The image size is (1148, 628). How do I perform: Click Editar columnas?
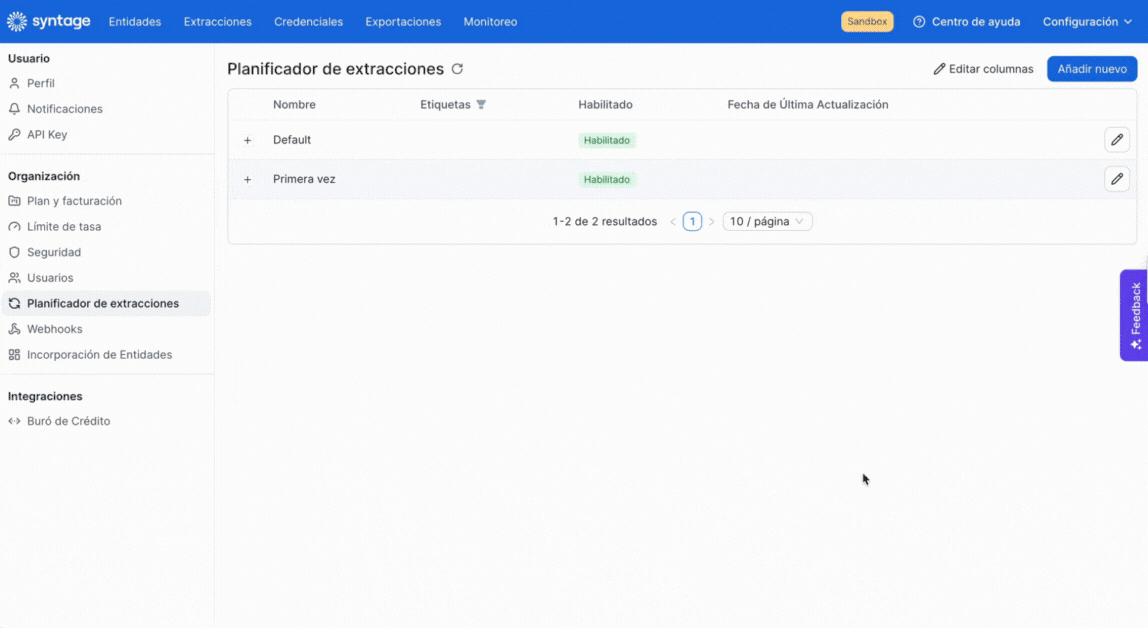(983, 69)
